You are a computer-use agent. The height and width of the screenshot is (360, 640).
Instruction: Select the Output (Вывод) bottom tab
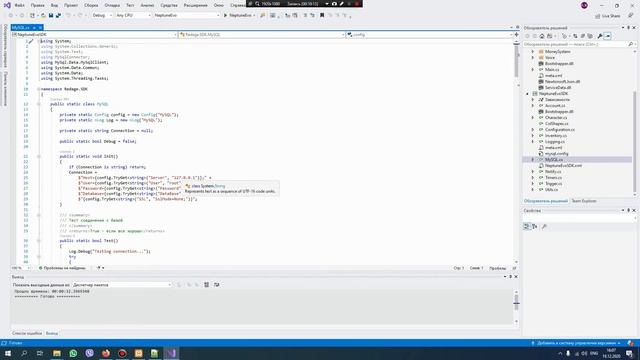coord(52,333)
